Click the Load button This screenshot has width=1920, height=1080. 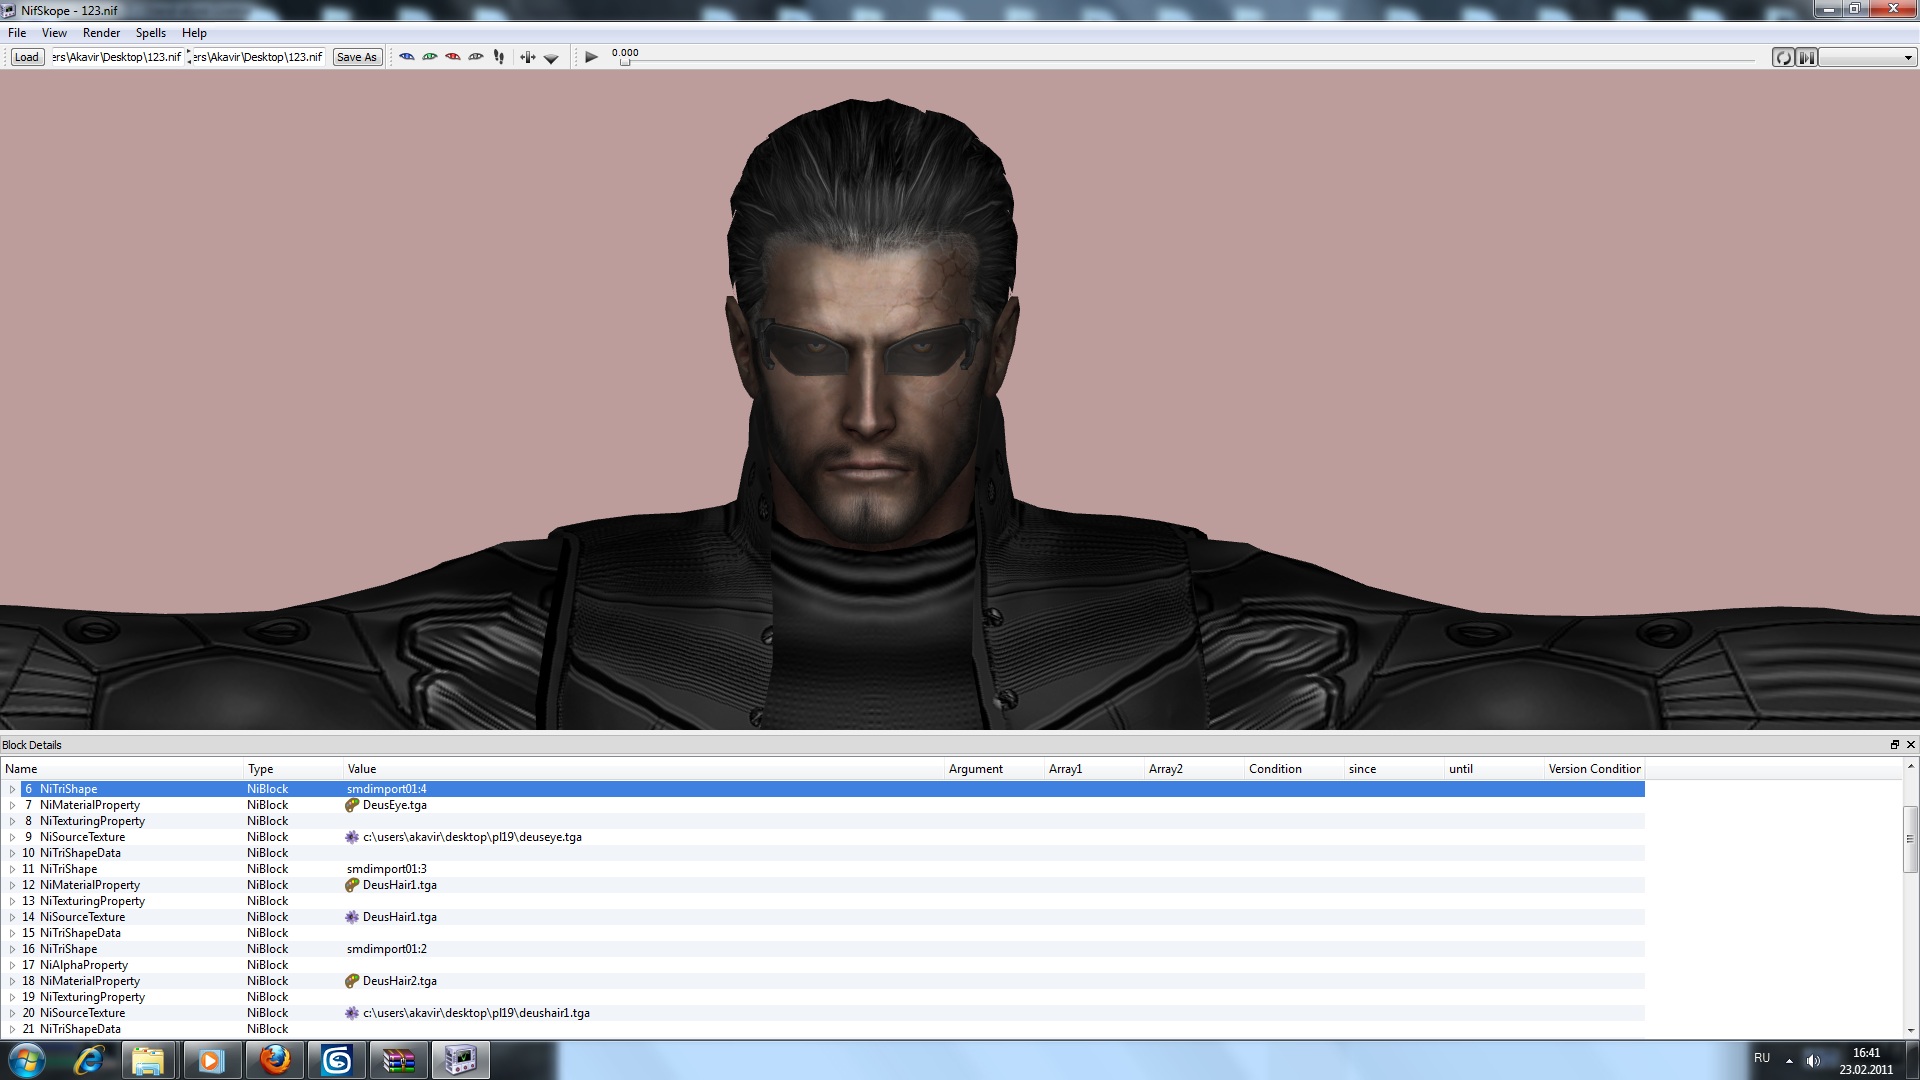27,57
